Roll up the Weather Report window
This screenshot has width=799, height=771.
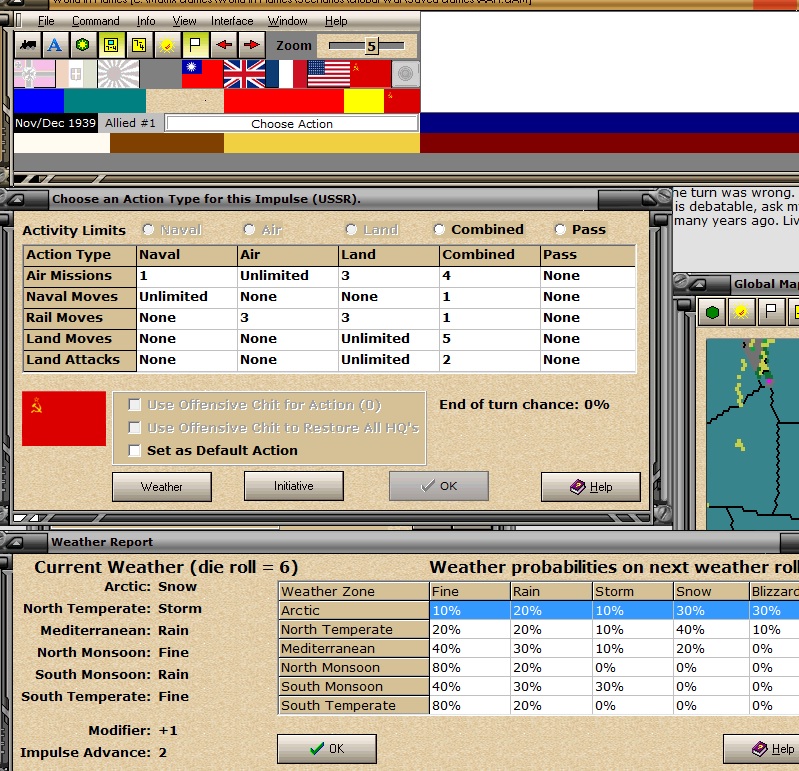pyautogui.click(x=15, y=542)
